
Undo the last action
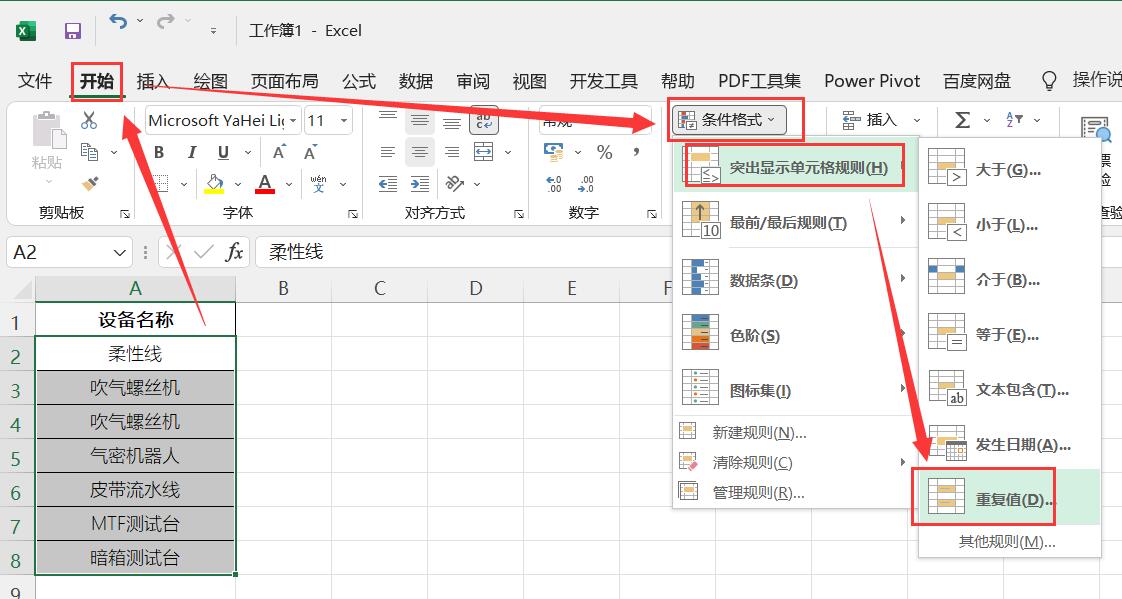pyautogui.click(x=118, y=22)
